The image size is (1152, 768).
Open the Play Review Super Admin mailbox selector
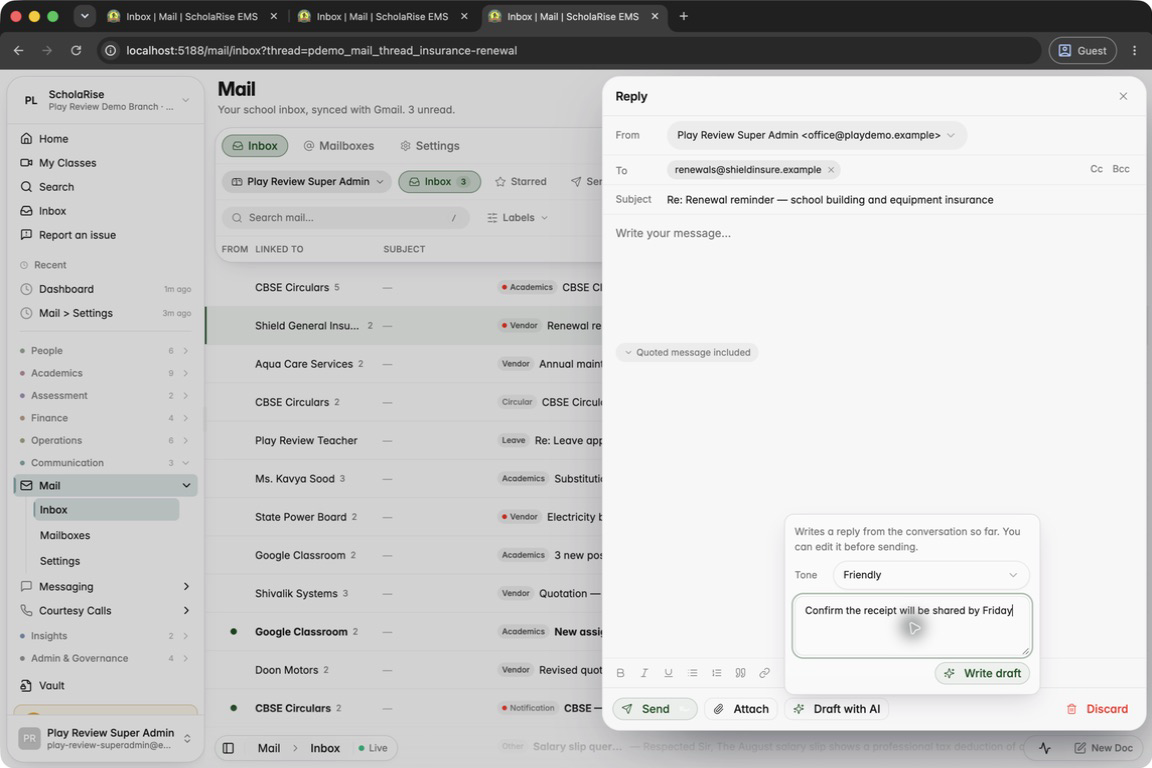pos(306,182)
